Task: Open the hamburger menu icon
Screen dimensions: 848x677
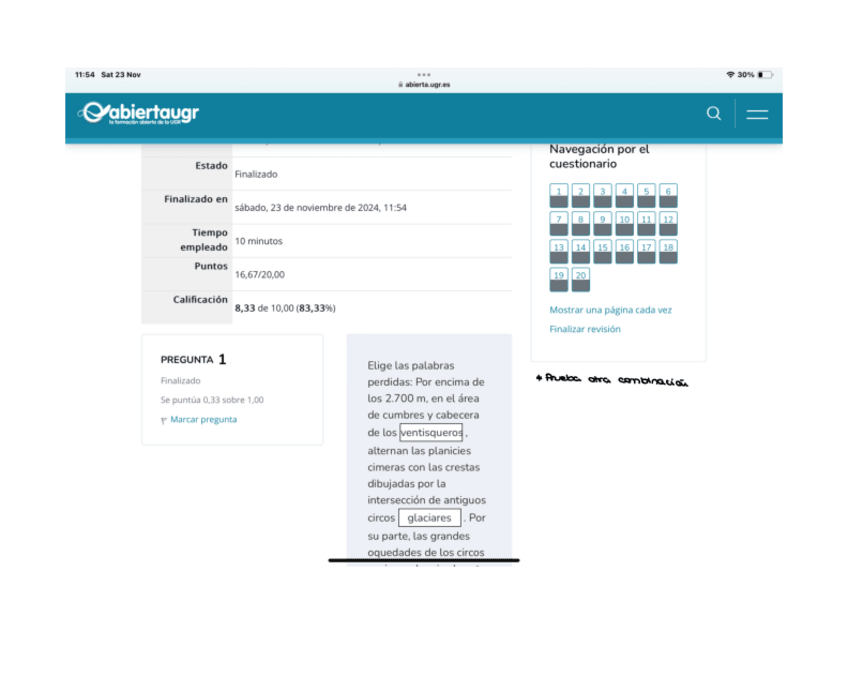Action: pyautogui.click(x=757, y=114)
